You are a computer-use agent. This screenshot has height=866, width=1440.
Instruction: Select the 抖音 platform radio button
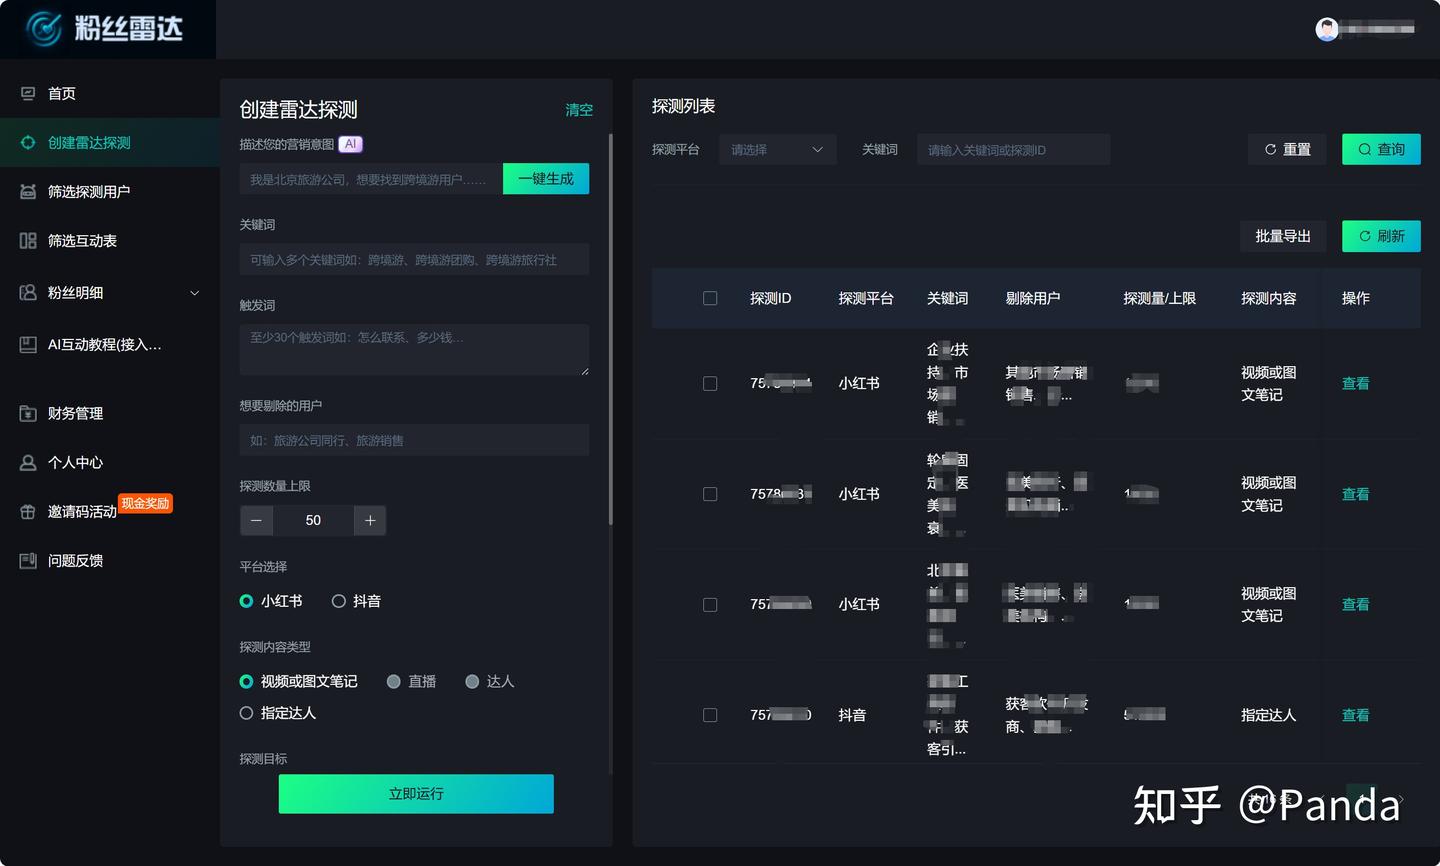(x=339, y=601)
